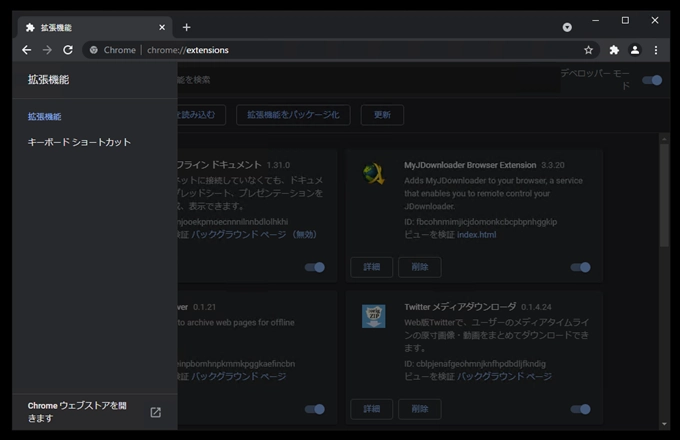Open the Chrome three-dot menu
This screenshot has width=680, height=440.
tap(656, 49)
